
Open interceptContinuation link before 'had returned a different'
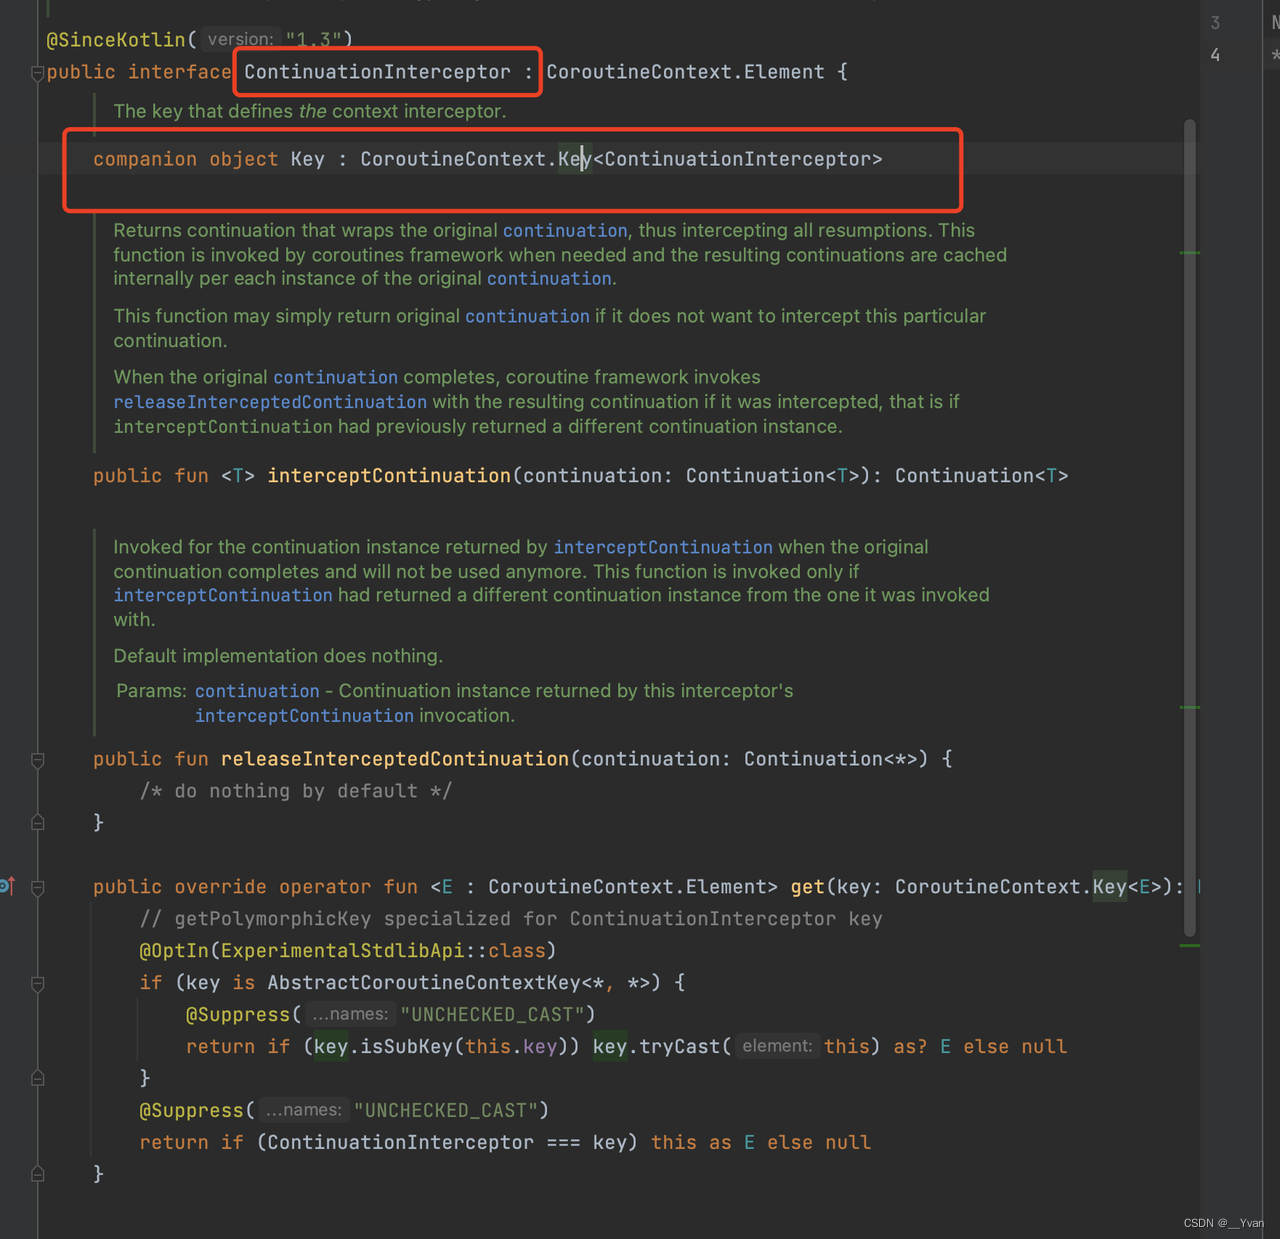point(222,595)
